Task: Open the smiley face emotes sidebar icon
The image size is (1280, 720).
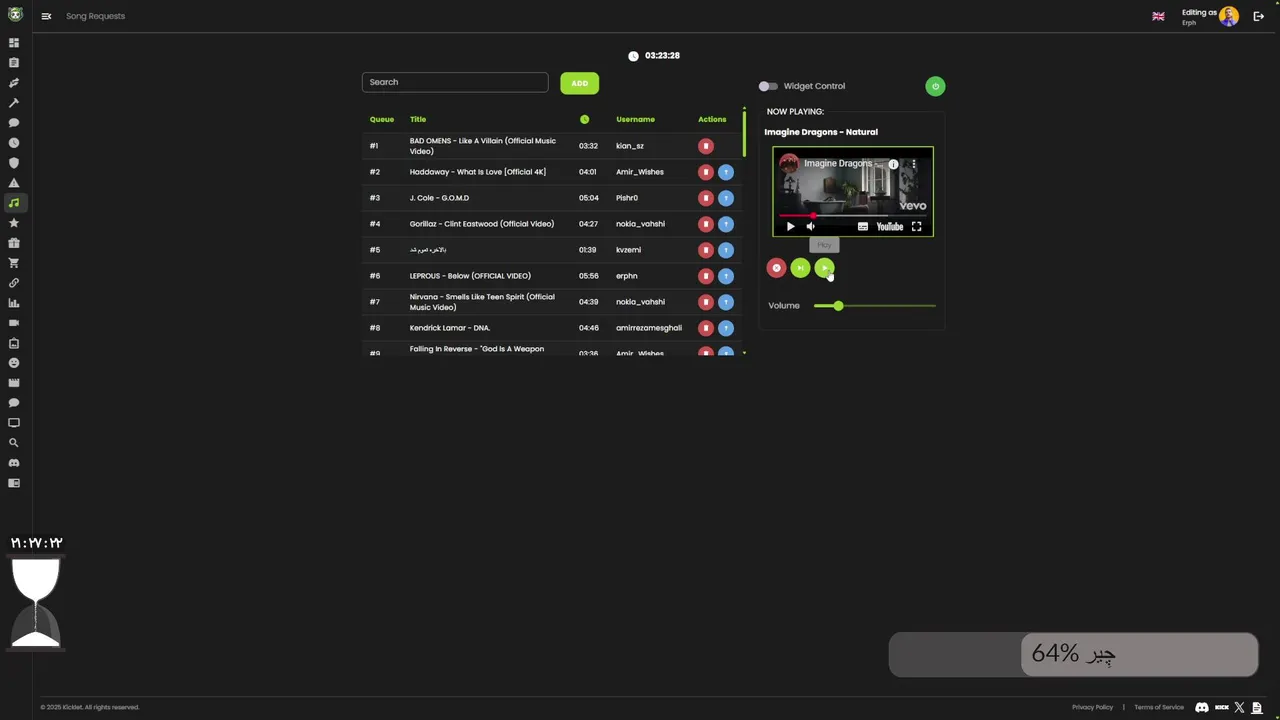Action: tap(14, 363)
